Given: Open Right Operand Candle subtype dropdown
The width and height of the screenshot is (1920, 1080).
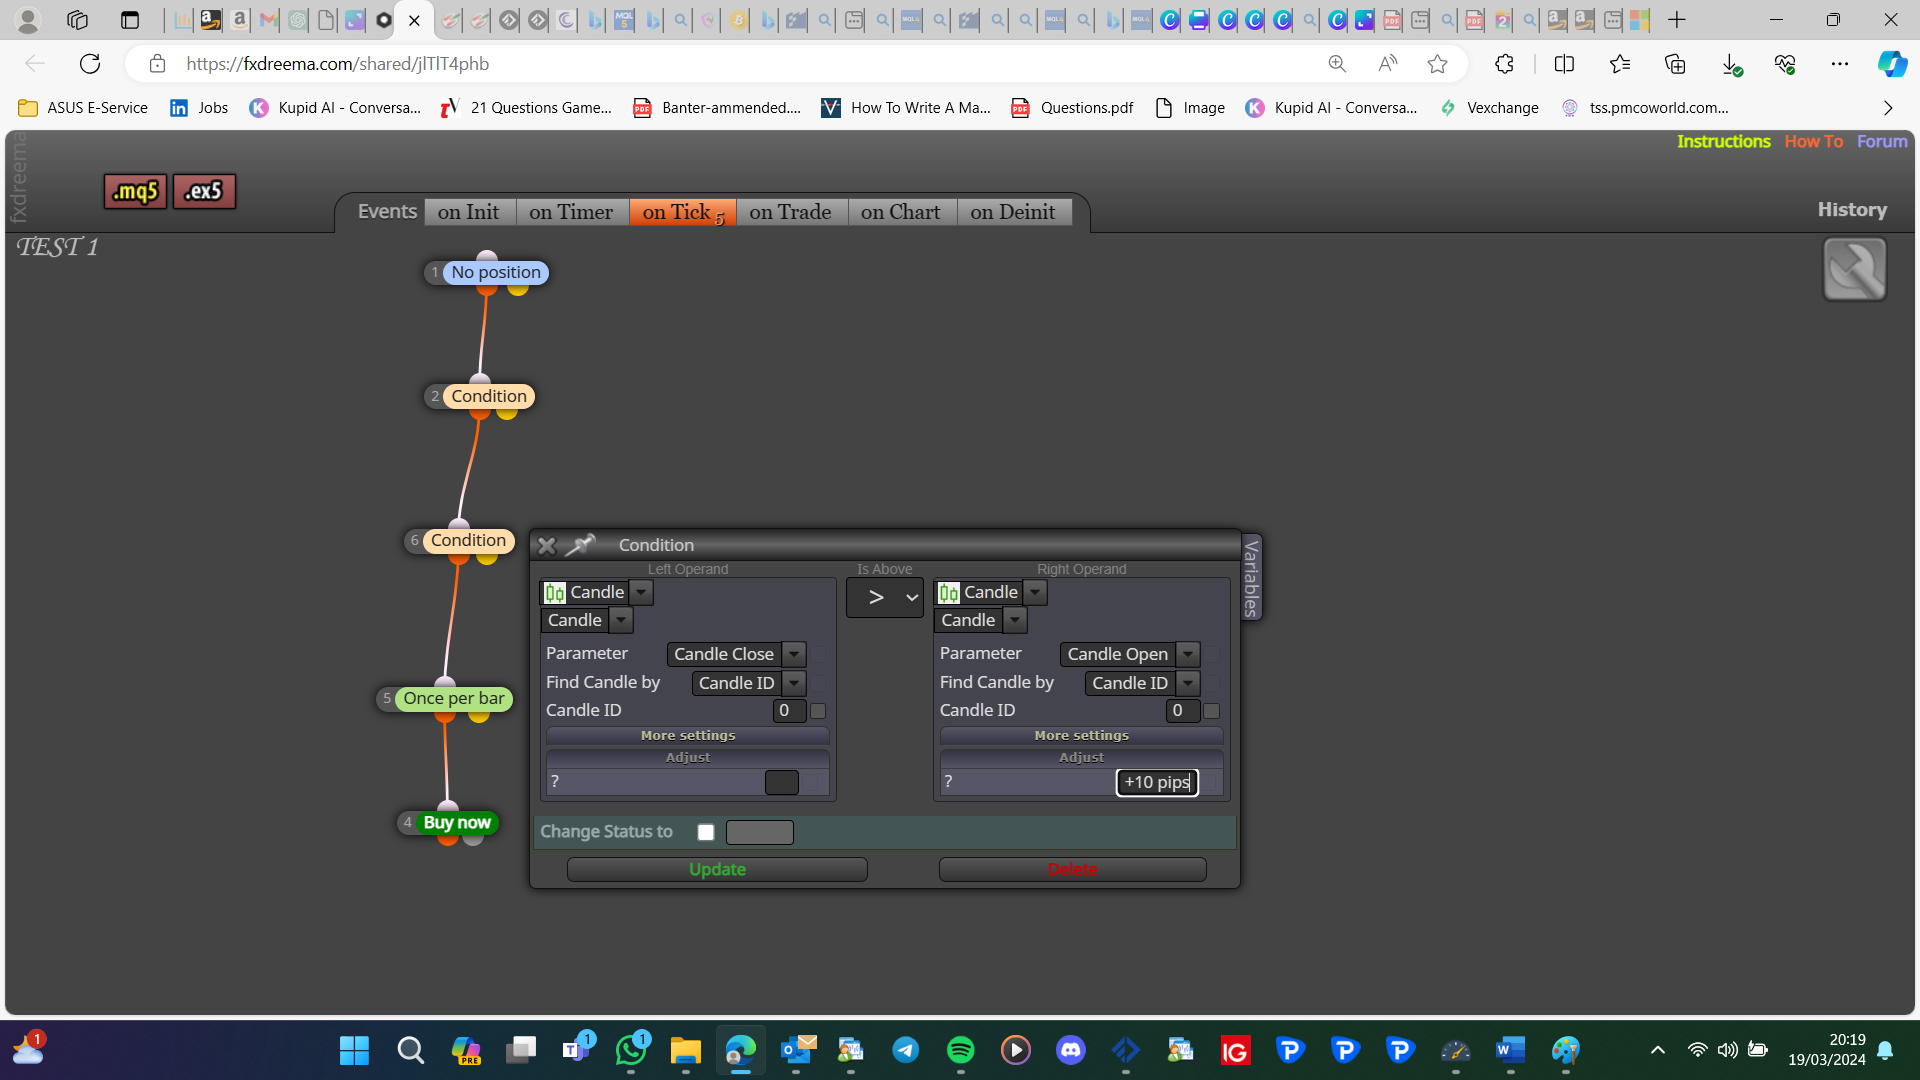Looking at the screenshot, I should click(1015, 621).
